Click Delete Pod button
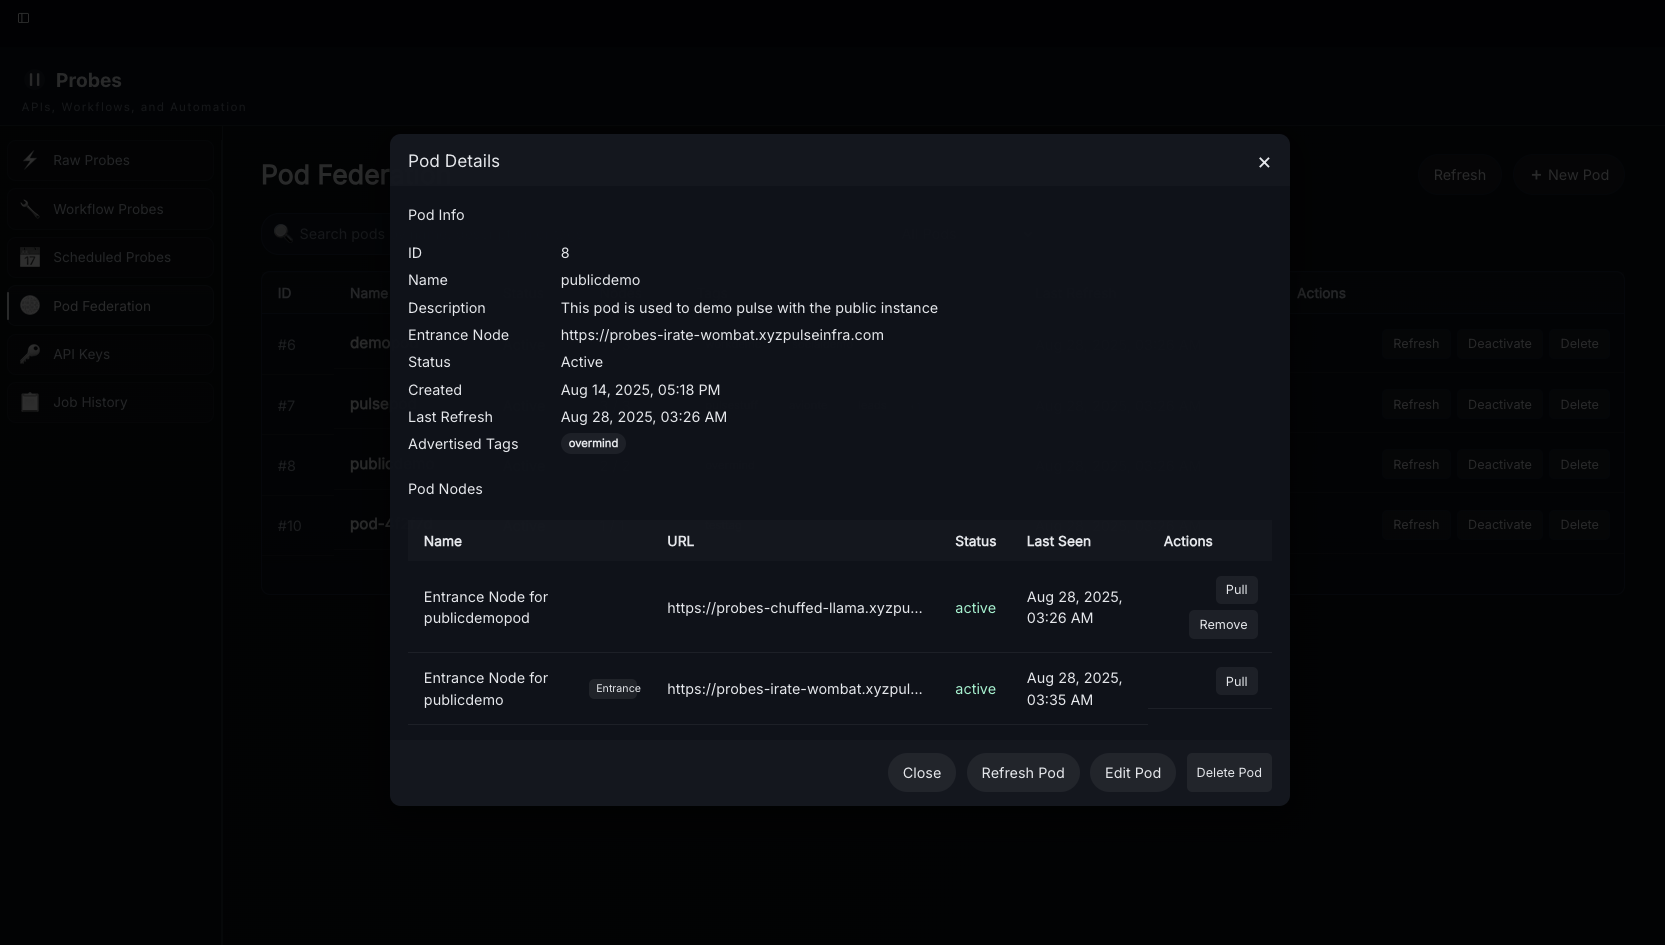Image resolution: width=1665 pixels, height=945 pixels. pyautogui.click(x=1228, y=773)
